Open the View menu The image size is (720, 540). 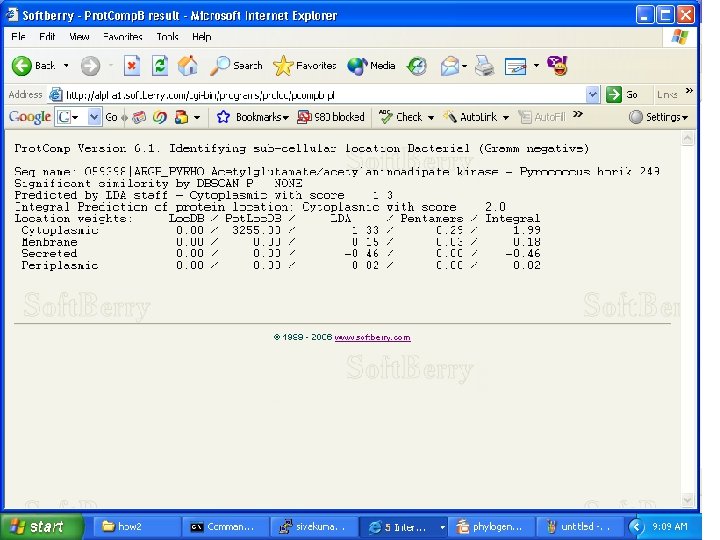click(x=79, y=37)
